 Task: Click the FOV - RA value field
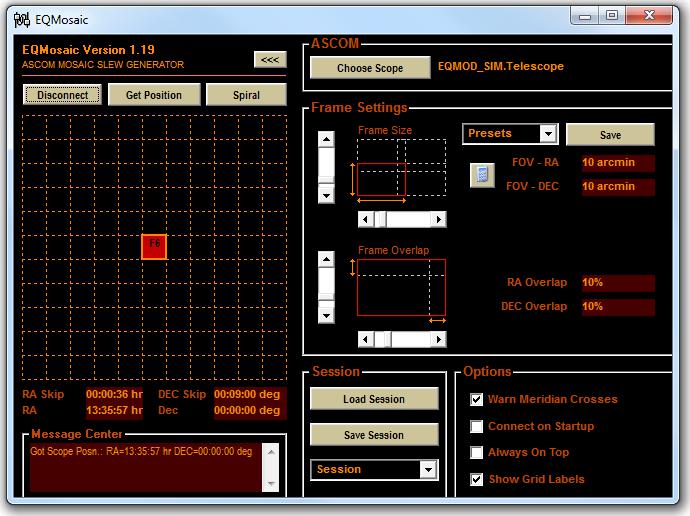tap(618, 163)
